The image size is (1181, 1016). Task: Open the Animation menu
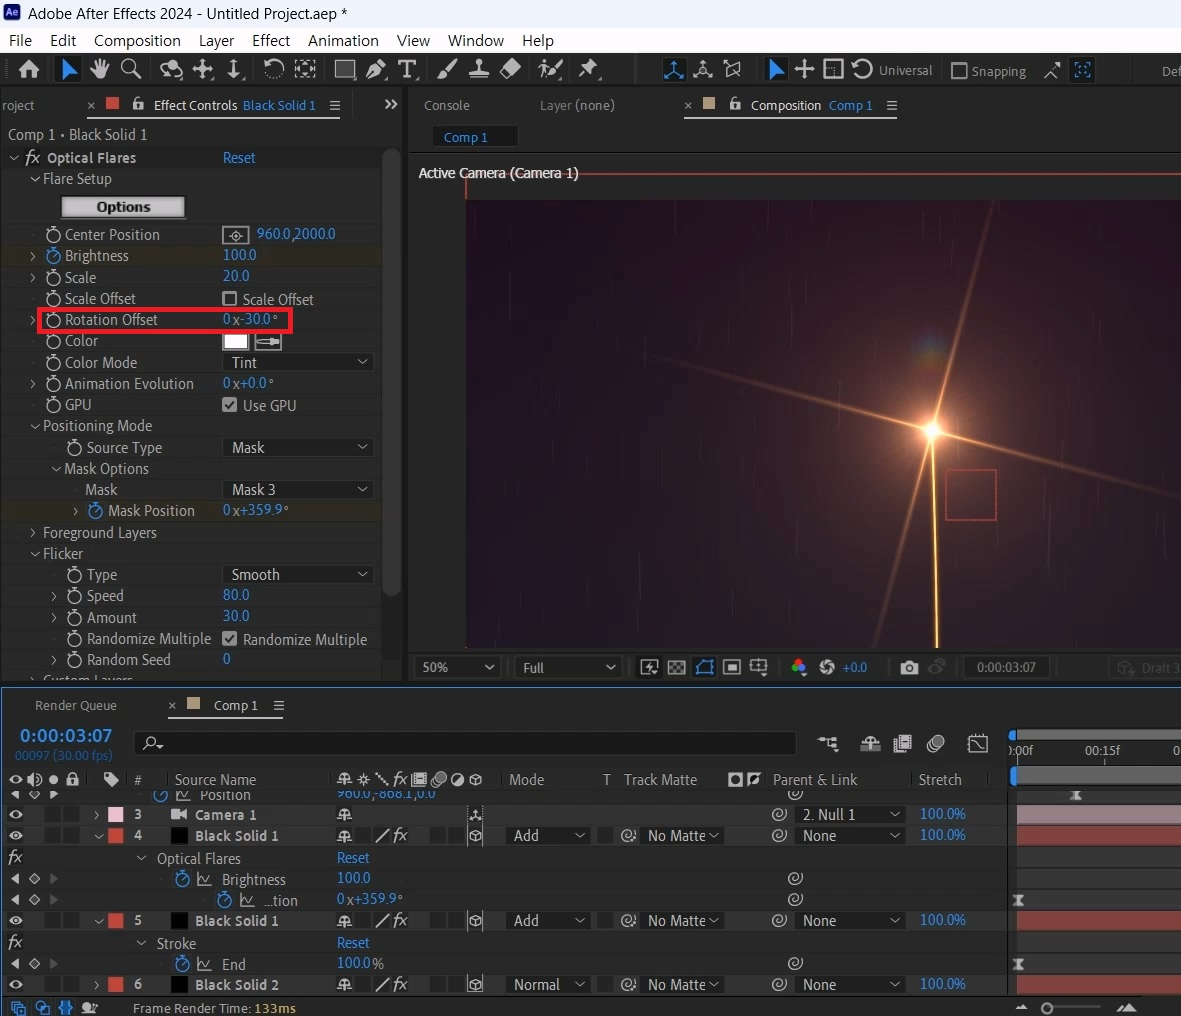coord(343,41)
